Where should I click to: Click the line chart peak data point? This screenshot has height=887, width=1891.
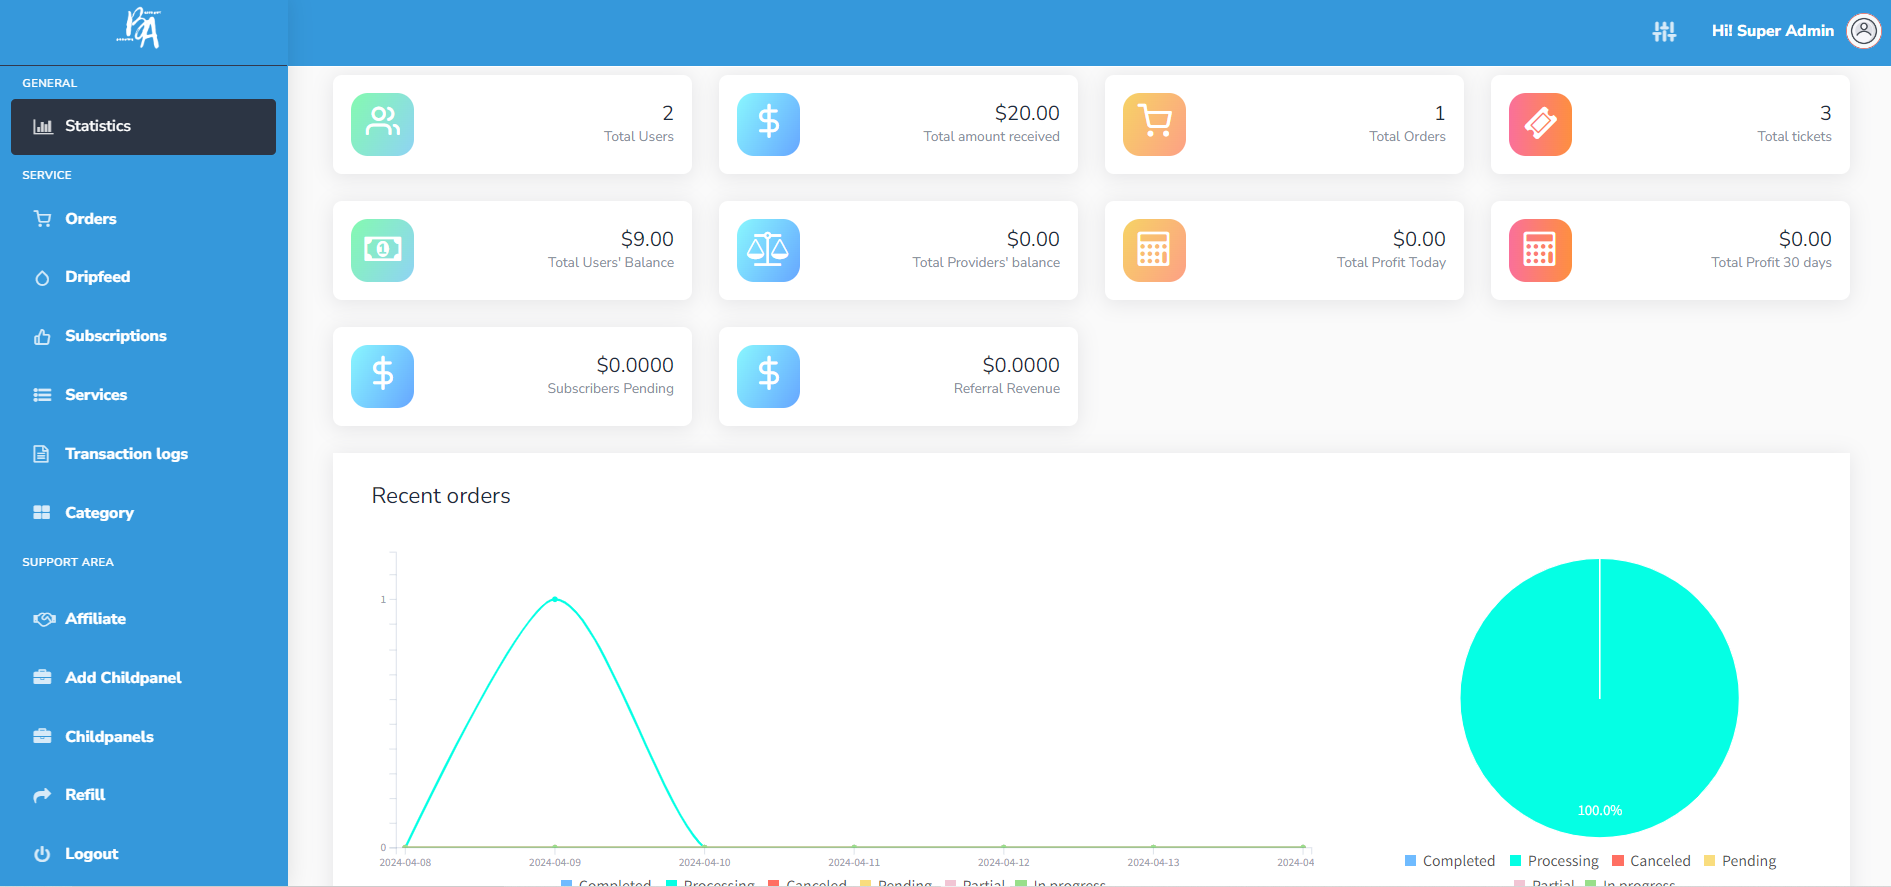[555, 599]
